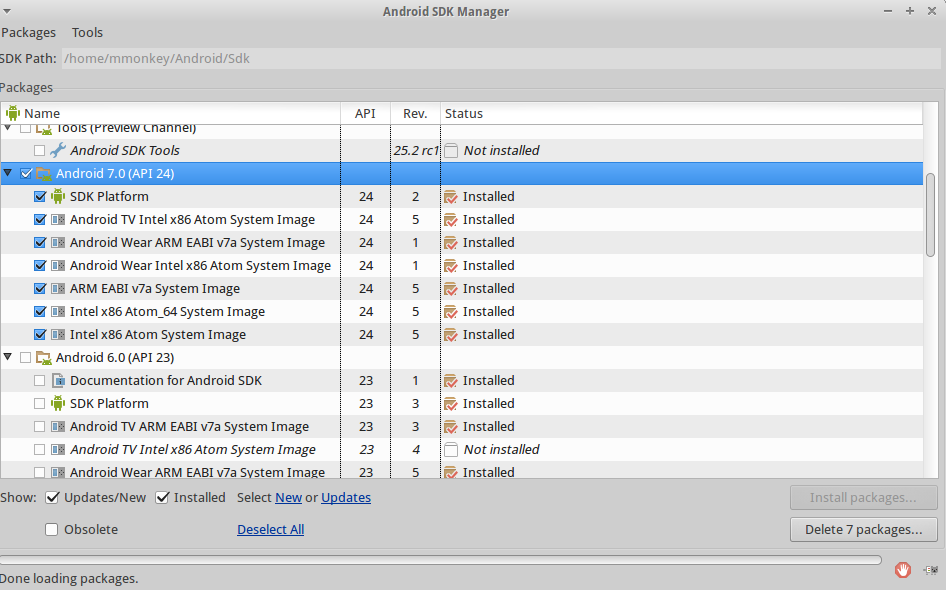Click the Documentation for Android SDK icon
Image resolution: width=946 pixels, height=590 pixels.
(x=58, y=381)
